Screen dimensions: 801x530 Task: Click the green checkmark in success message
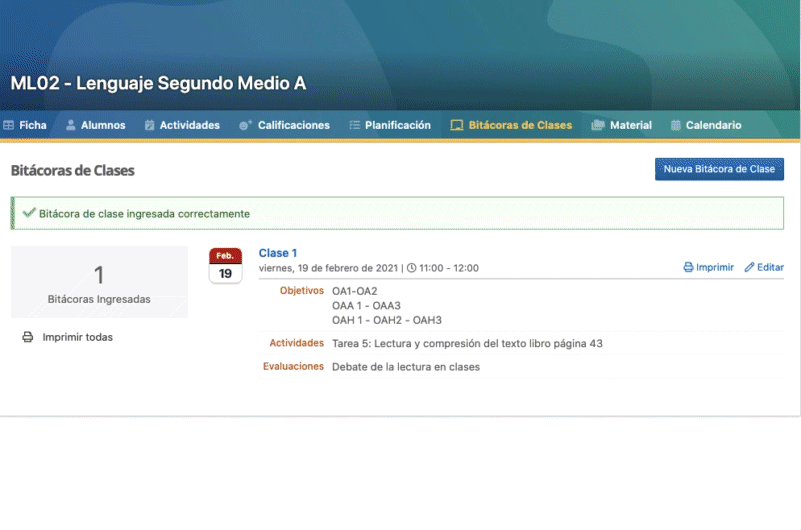click(x=29, y=212)
